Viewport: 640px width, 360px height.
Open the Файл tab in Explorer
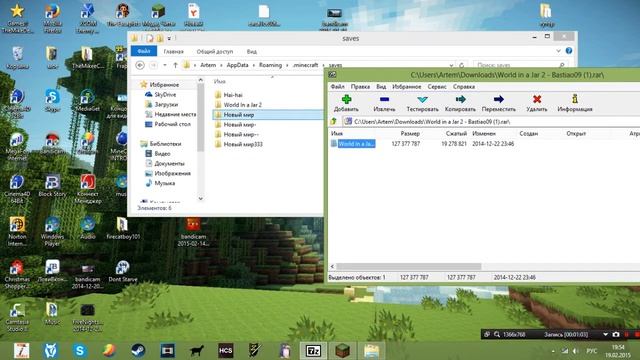coord(144,51)
